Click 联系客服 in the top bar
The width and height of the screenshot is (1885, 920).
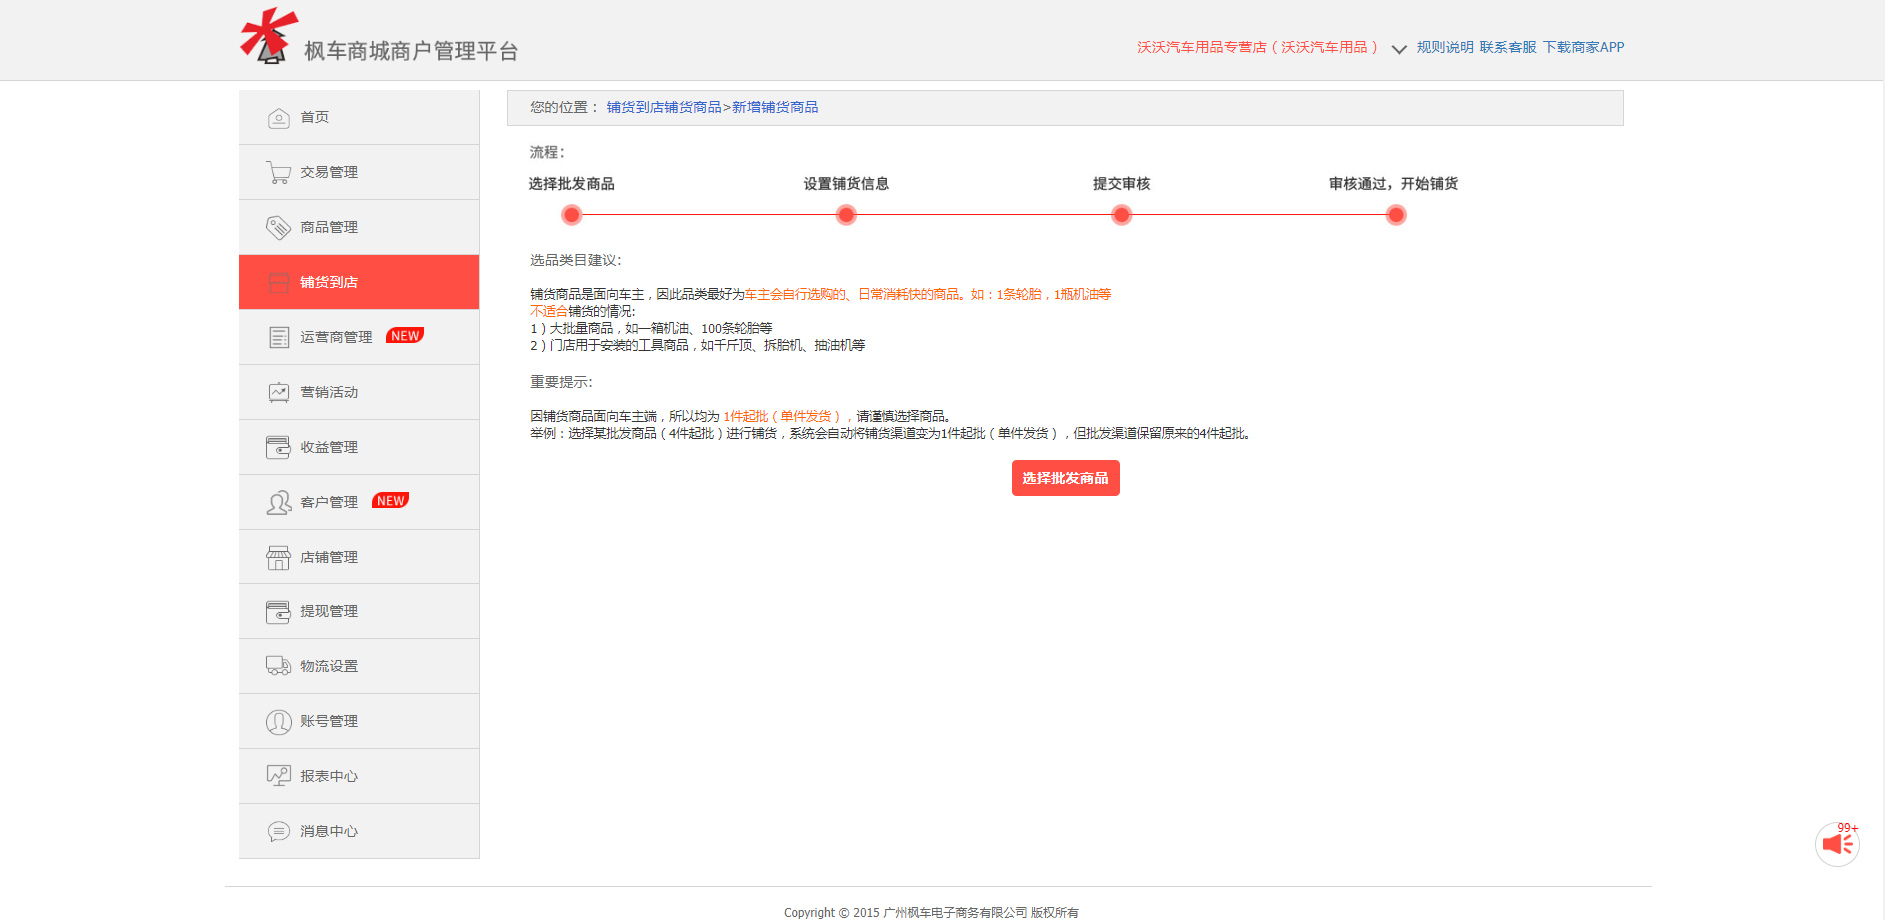click(x=1506, y=46)
